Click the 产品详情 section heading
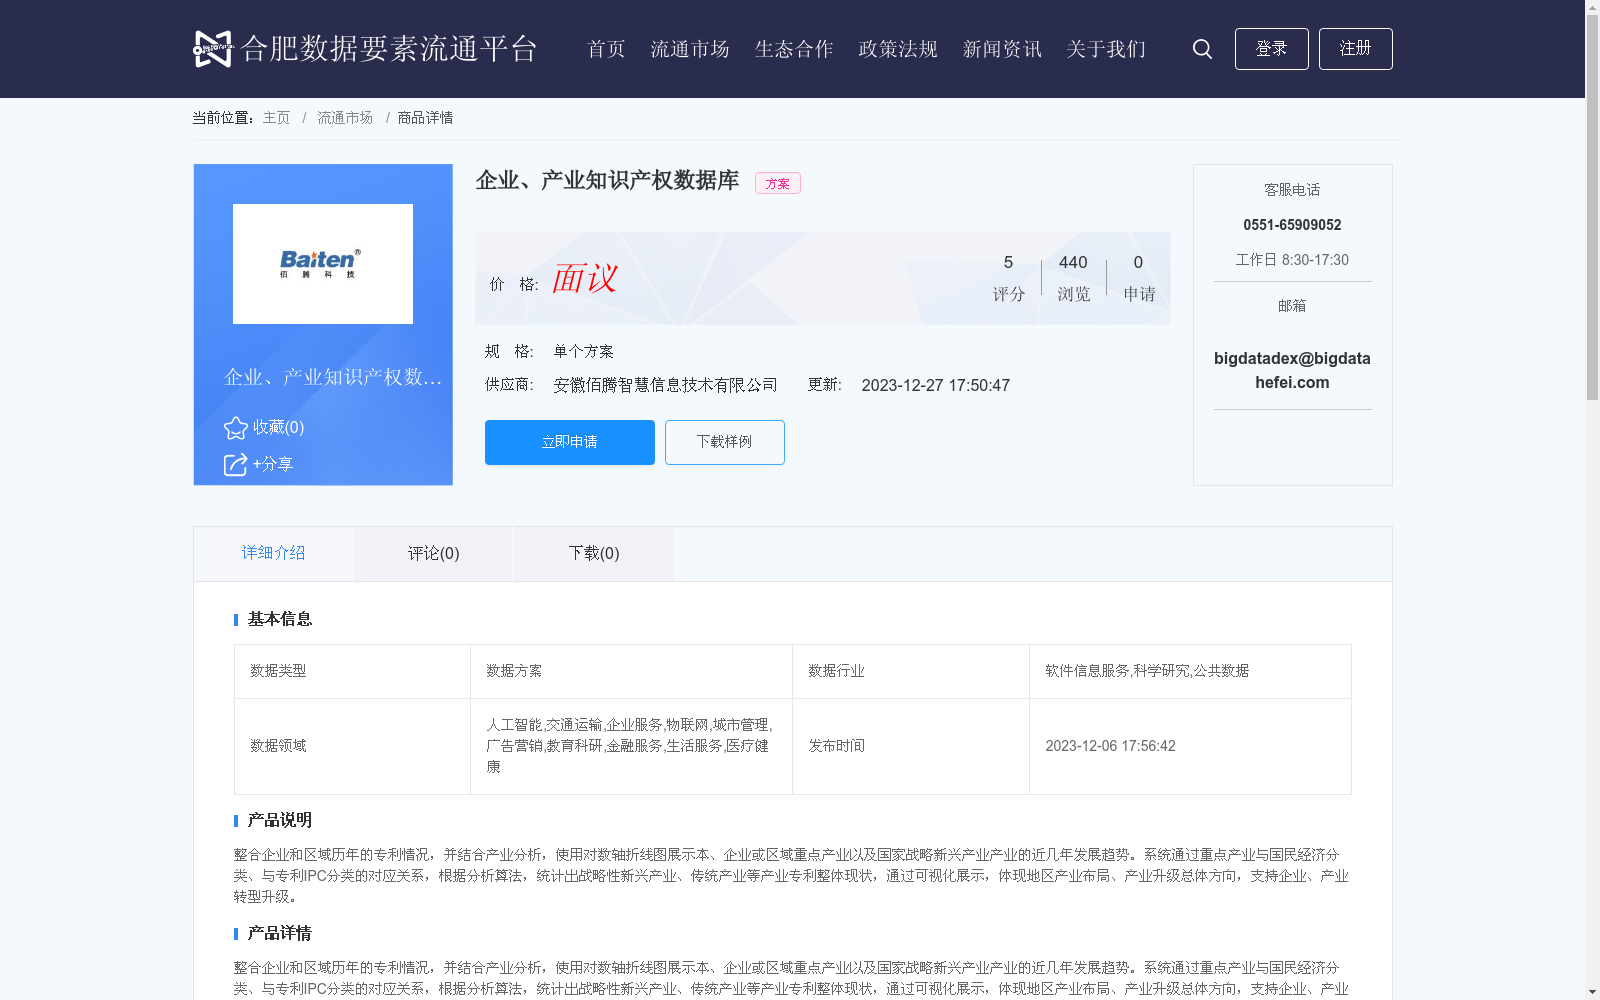 click(280, 933)
